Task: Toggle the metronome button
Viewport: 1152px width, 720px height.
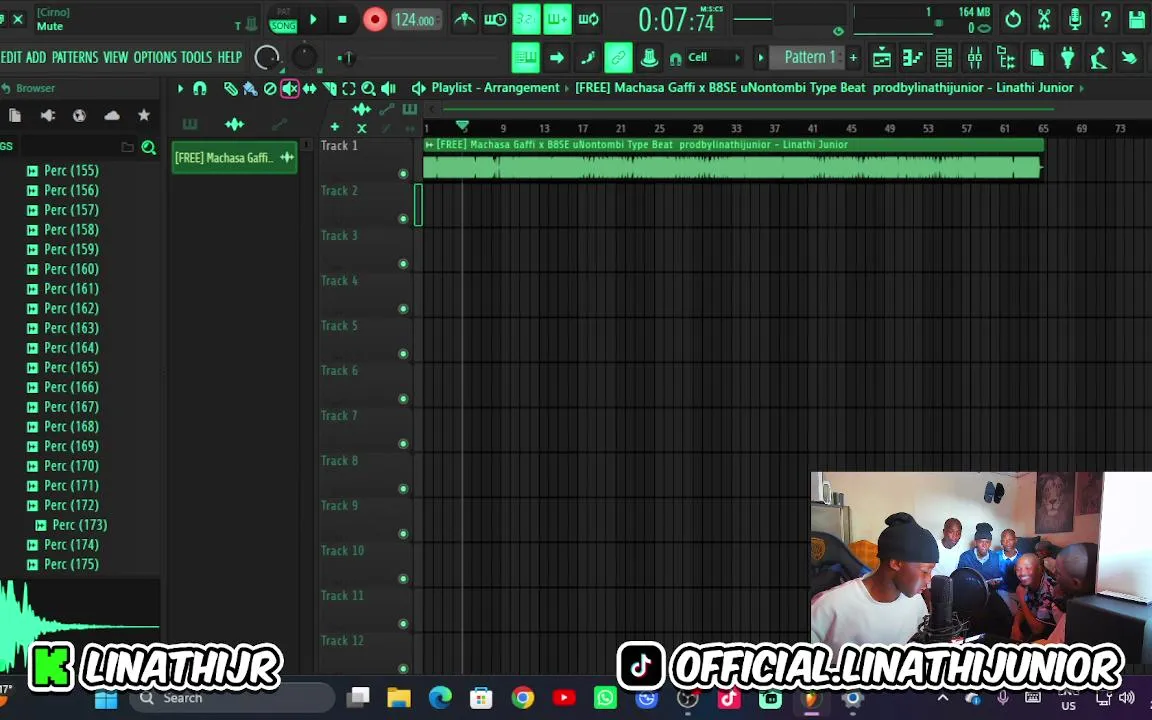Action: click(x=464, y=19)
